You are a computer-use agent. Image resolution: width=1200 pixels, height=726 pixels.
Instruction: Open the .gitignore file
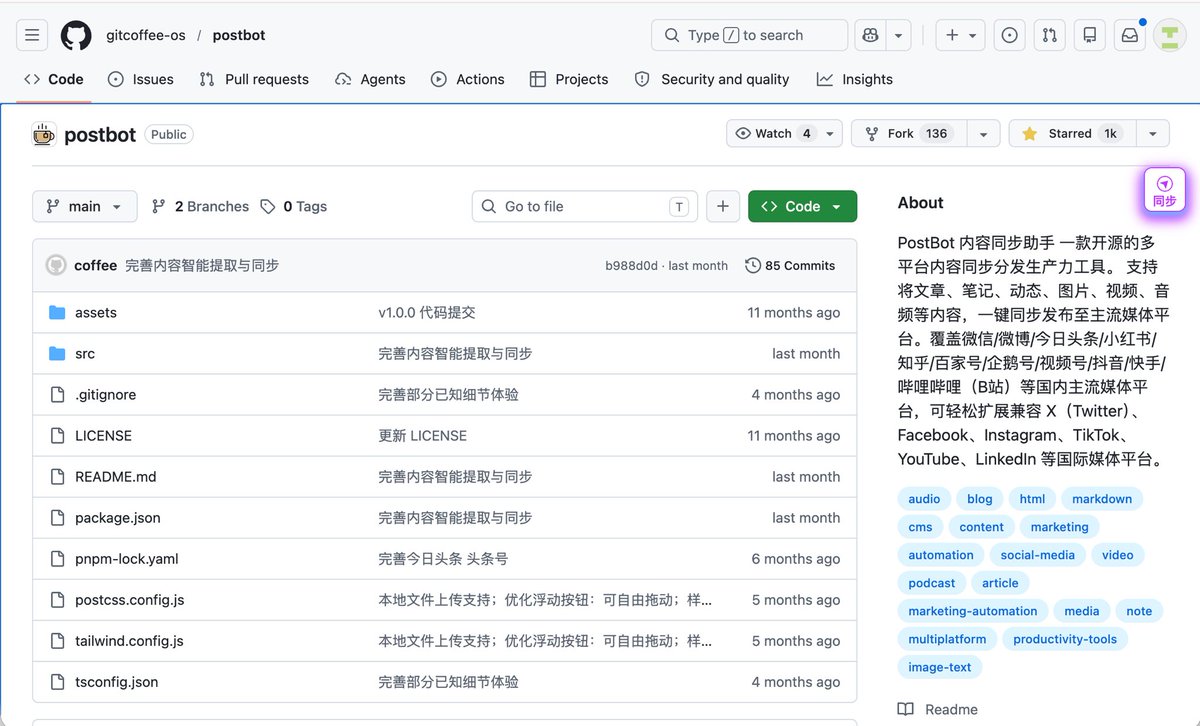105,394
